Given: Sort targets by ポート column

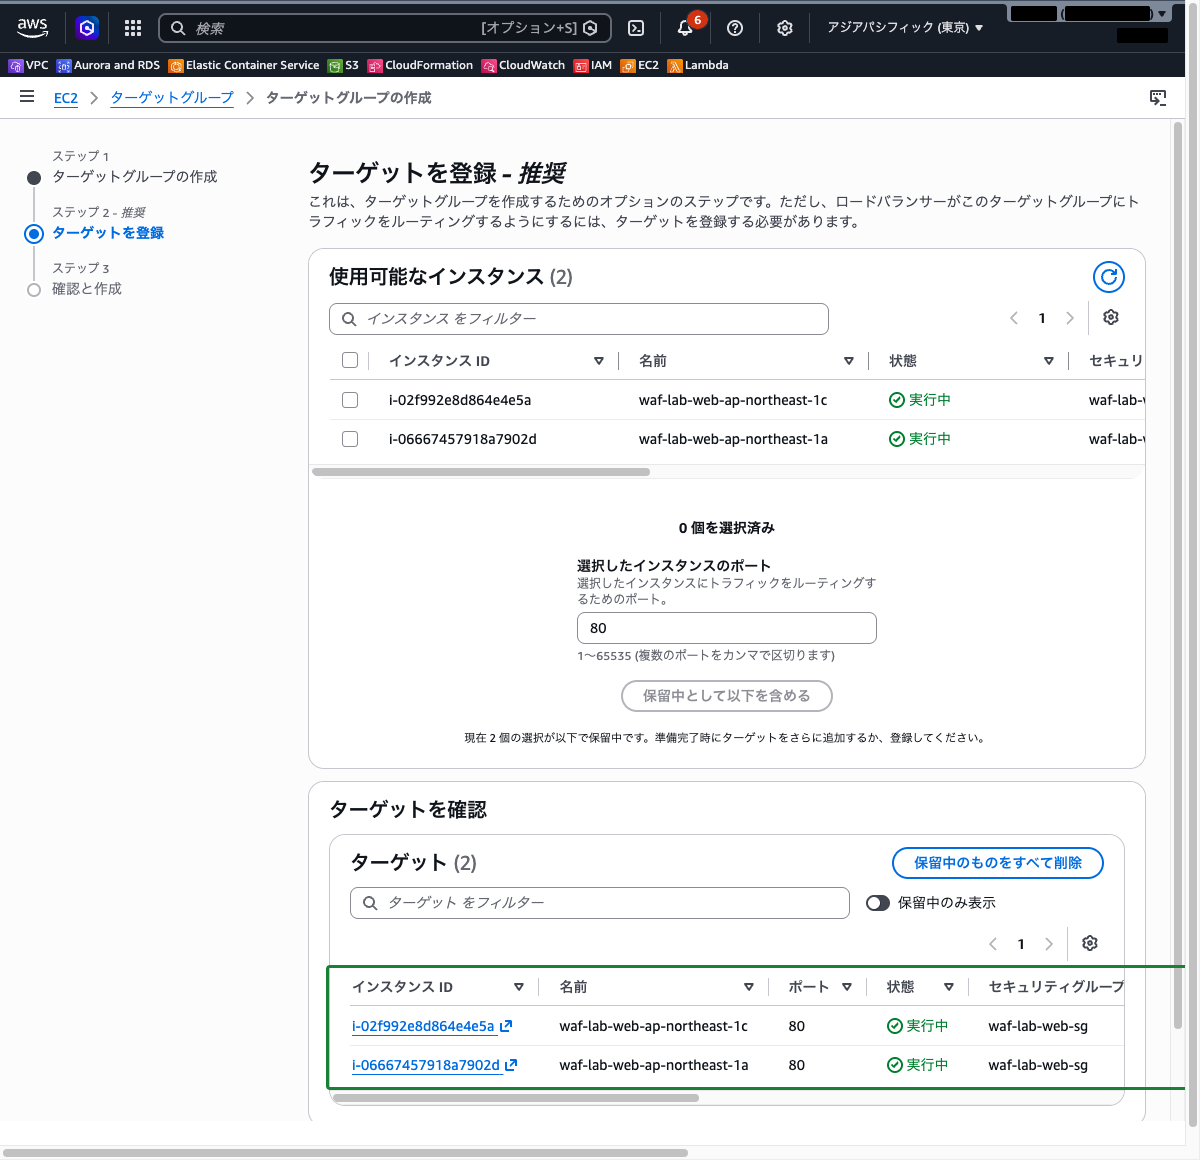Looking at the screenshot, I should (x=847, y=987).
